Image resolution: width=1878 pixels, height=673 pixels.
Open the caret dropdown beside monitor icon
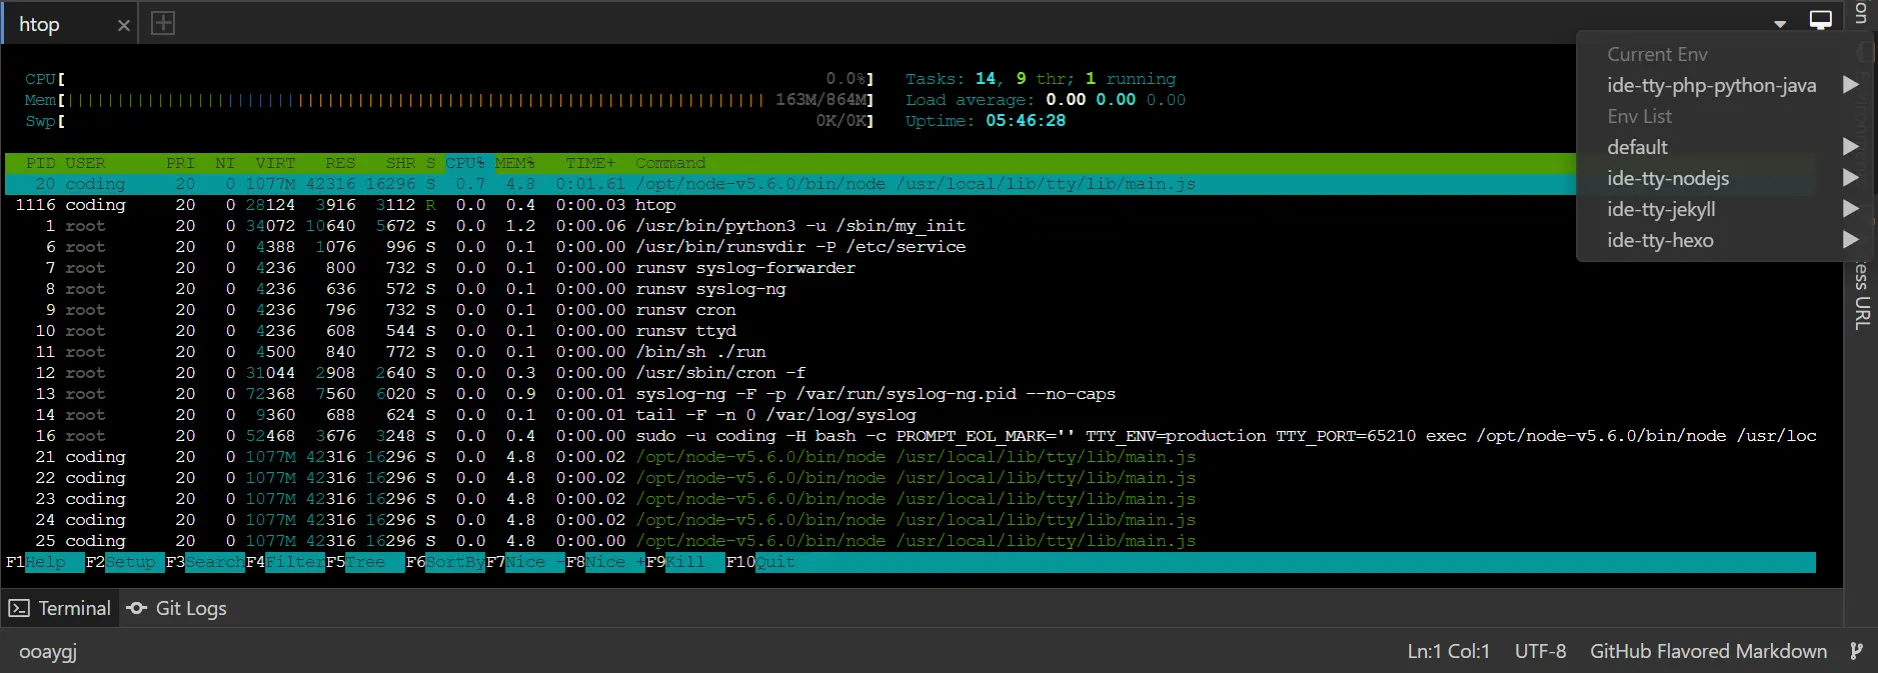[1780, 24]
